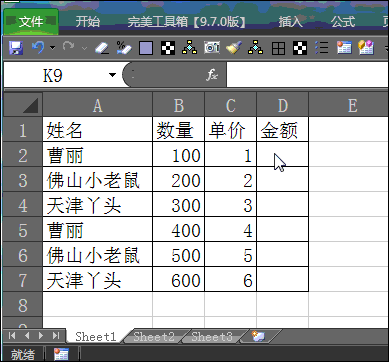The width and height of the screenshot is (389, 362).
Task: Click previous sheet navigation arrow
Action: point(27,335)
